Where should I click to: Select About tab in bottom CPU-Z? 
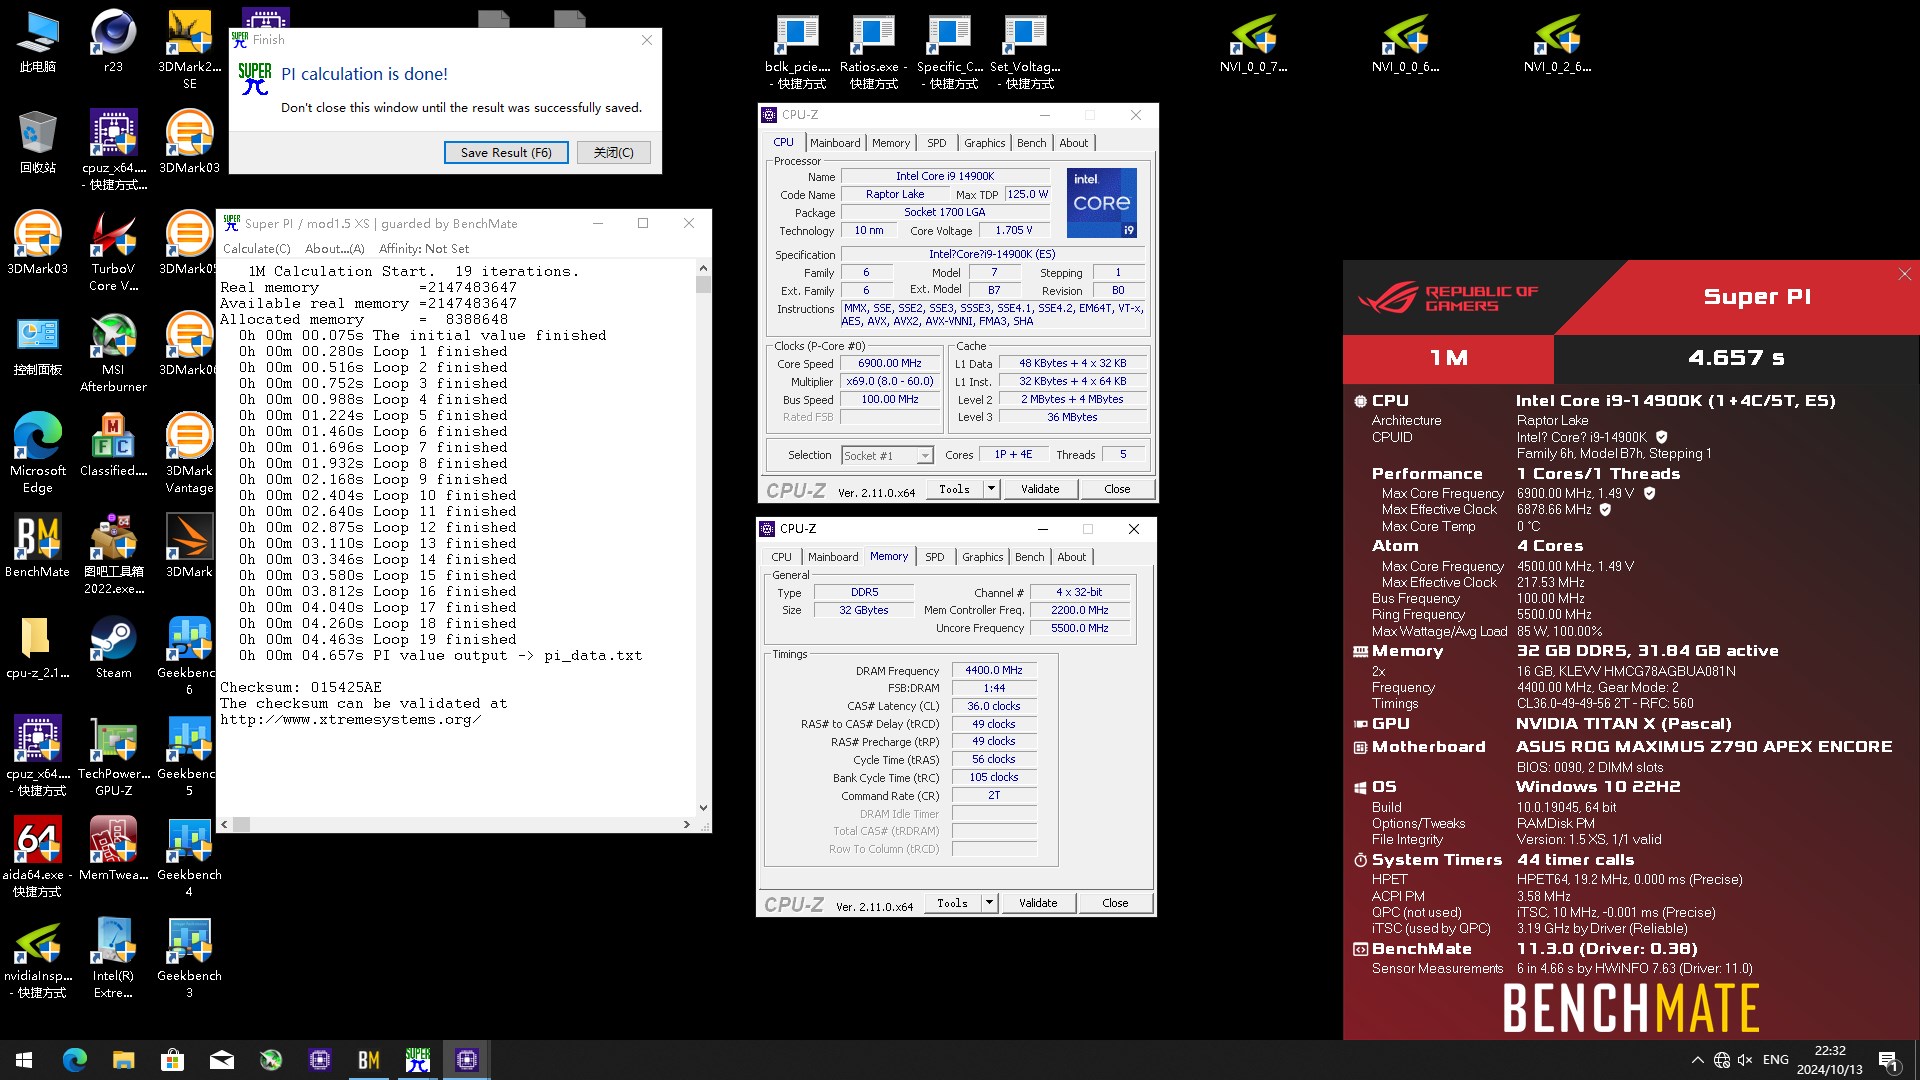(1071, 557)
